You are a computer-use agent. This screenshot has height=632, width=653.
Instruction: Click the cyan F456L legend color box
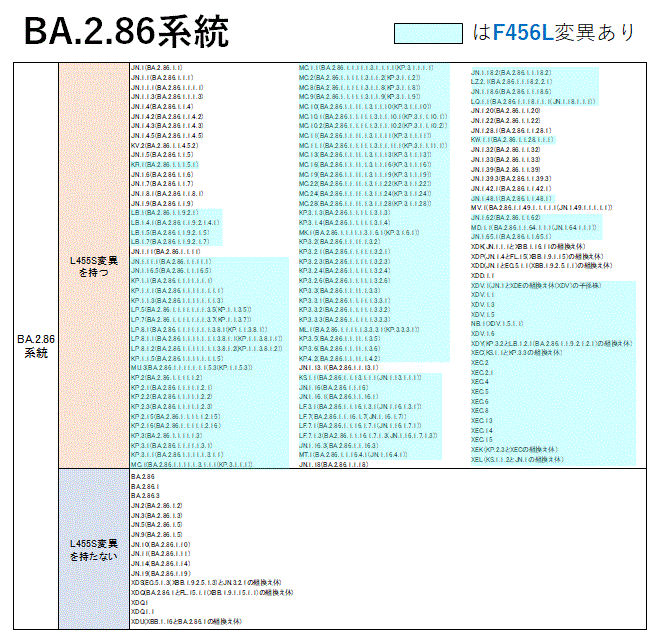point(429,32)
